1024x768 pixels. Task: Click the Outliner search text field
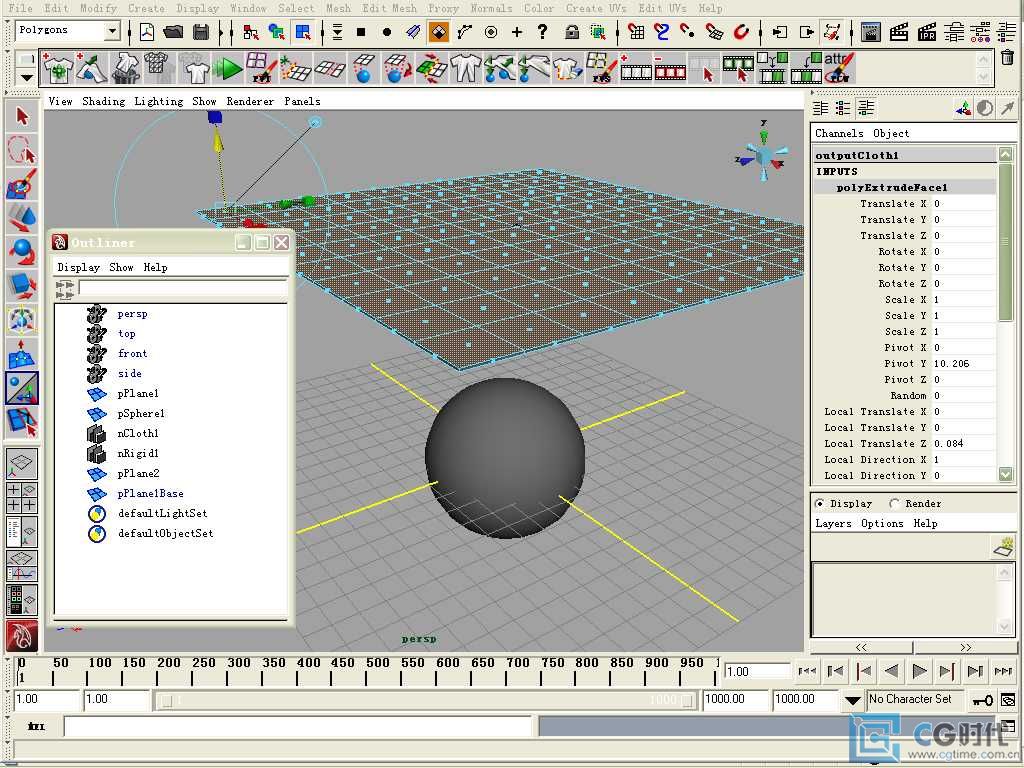183,288
